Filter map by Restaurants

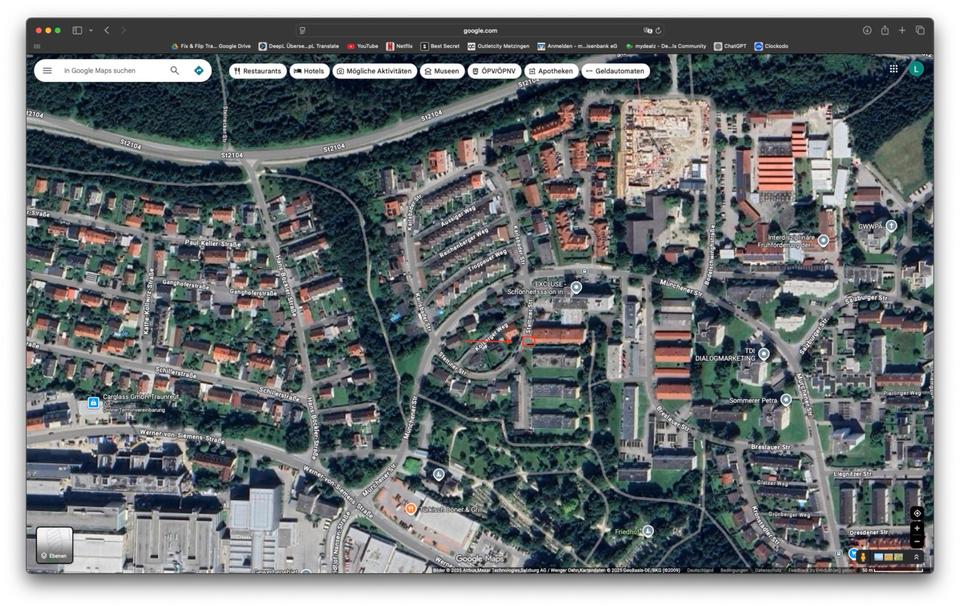(x=258, y=71)
